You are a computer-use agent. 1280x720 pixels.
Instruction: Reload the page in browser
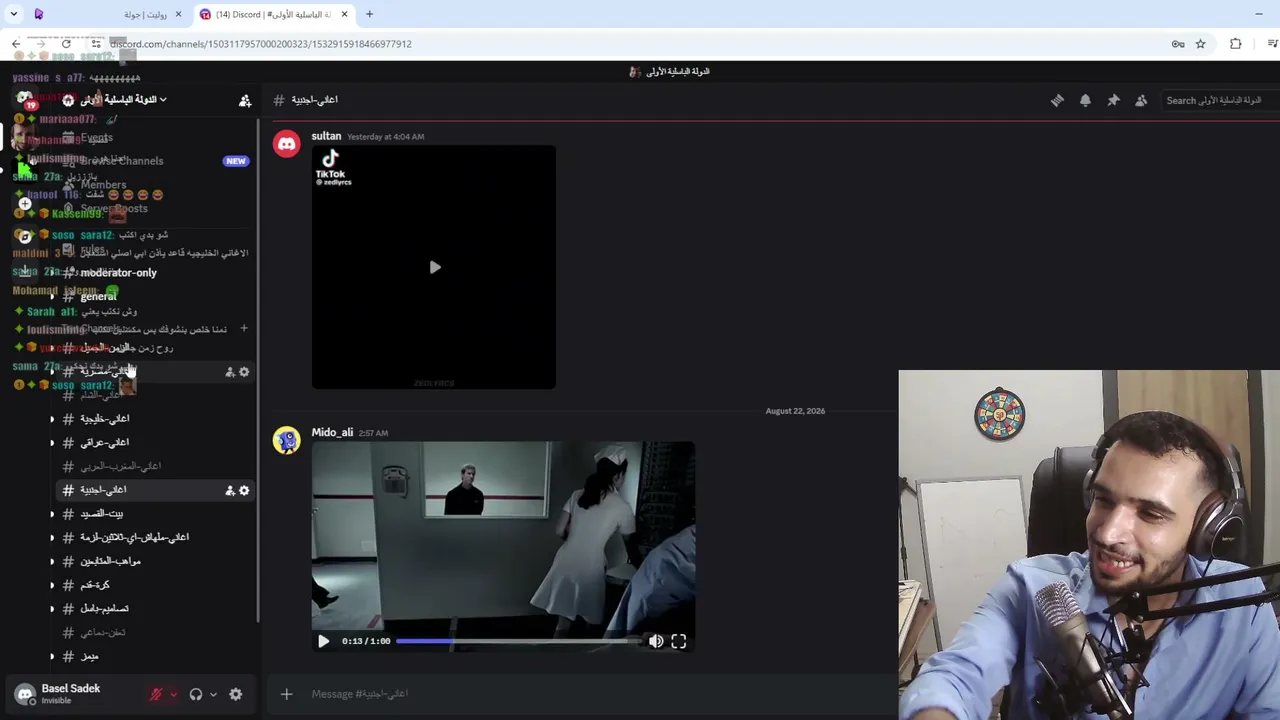coord(66,44)
